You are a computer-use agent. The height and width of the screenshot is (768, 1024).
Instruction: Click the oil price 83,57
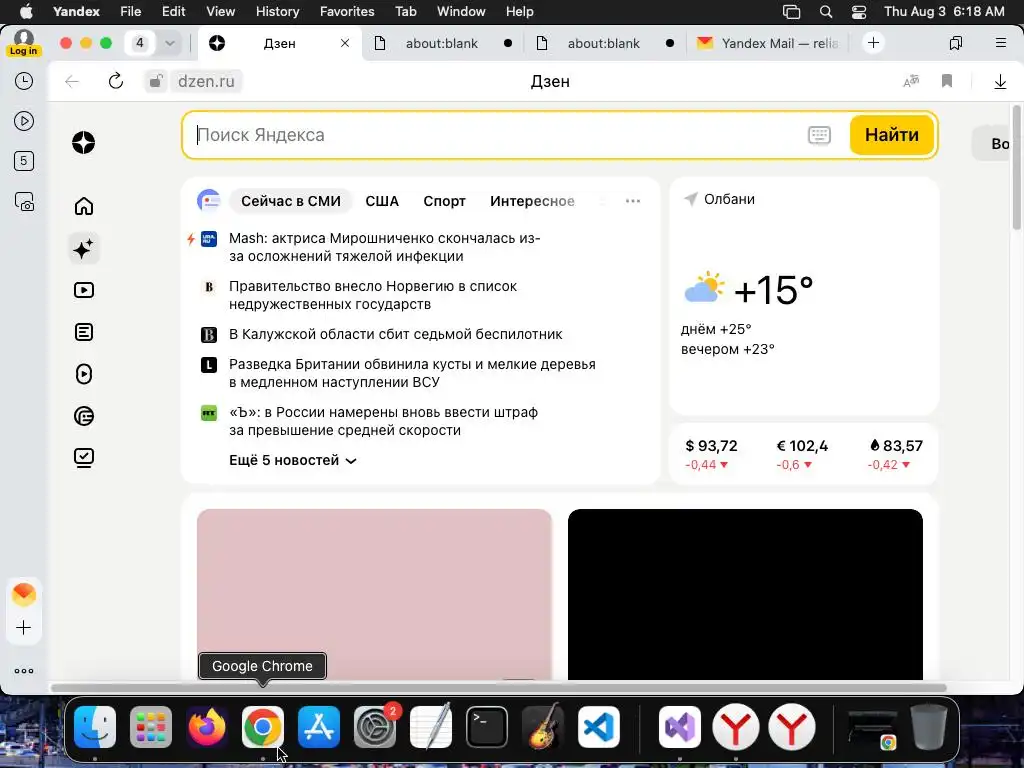pyautogui.click(x=895, y=446)
